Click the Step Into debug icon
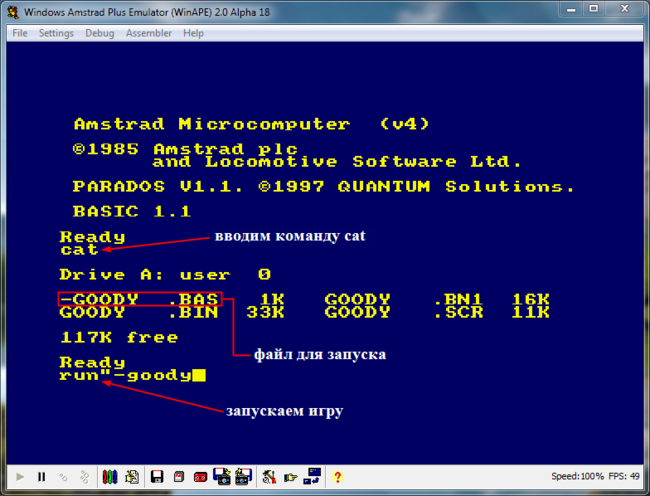Image resolution: width=650 pixels, height=496 pixels. (x=63, y=477)
